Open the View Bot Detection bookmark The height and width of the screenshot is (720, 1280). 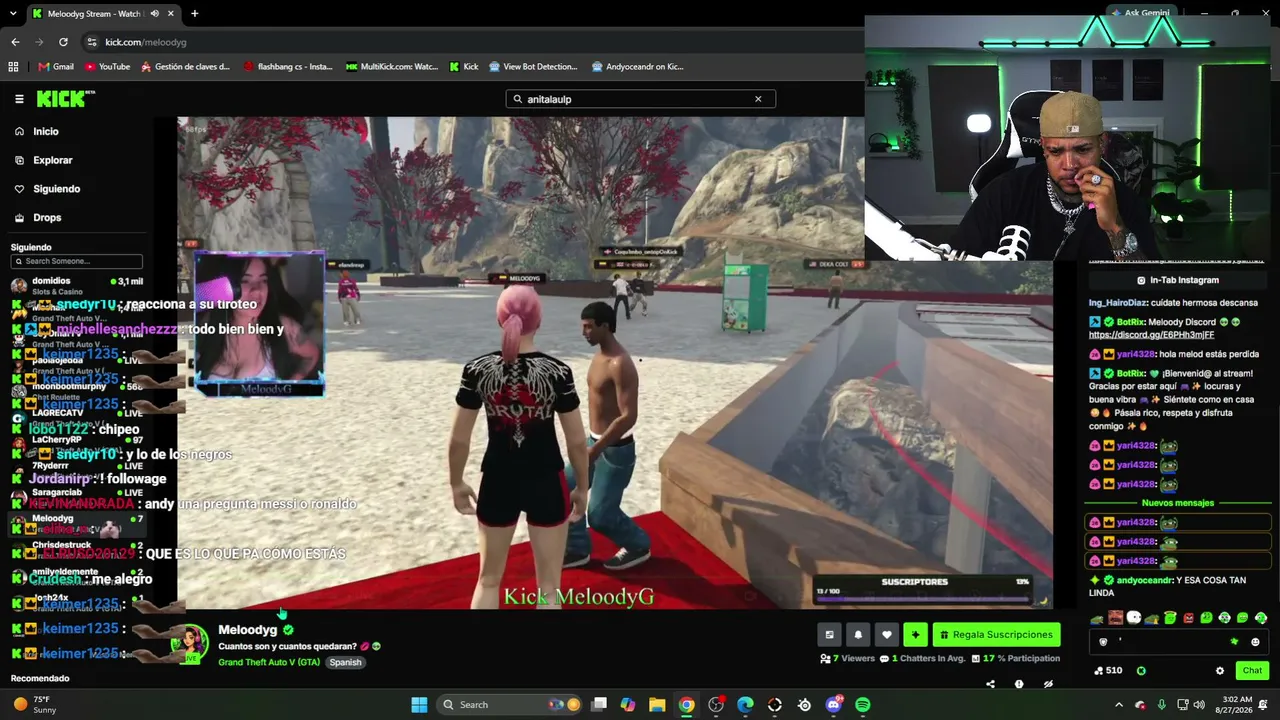pos(533,67)
